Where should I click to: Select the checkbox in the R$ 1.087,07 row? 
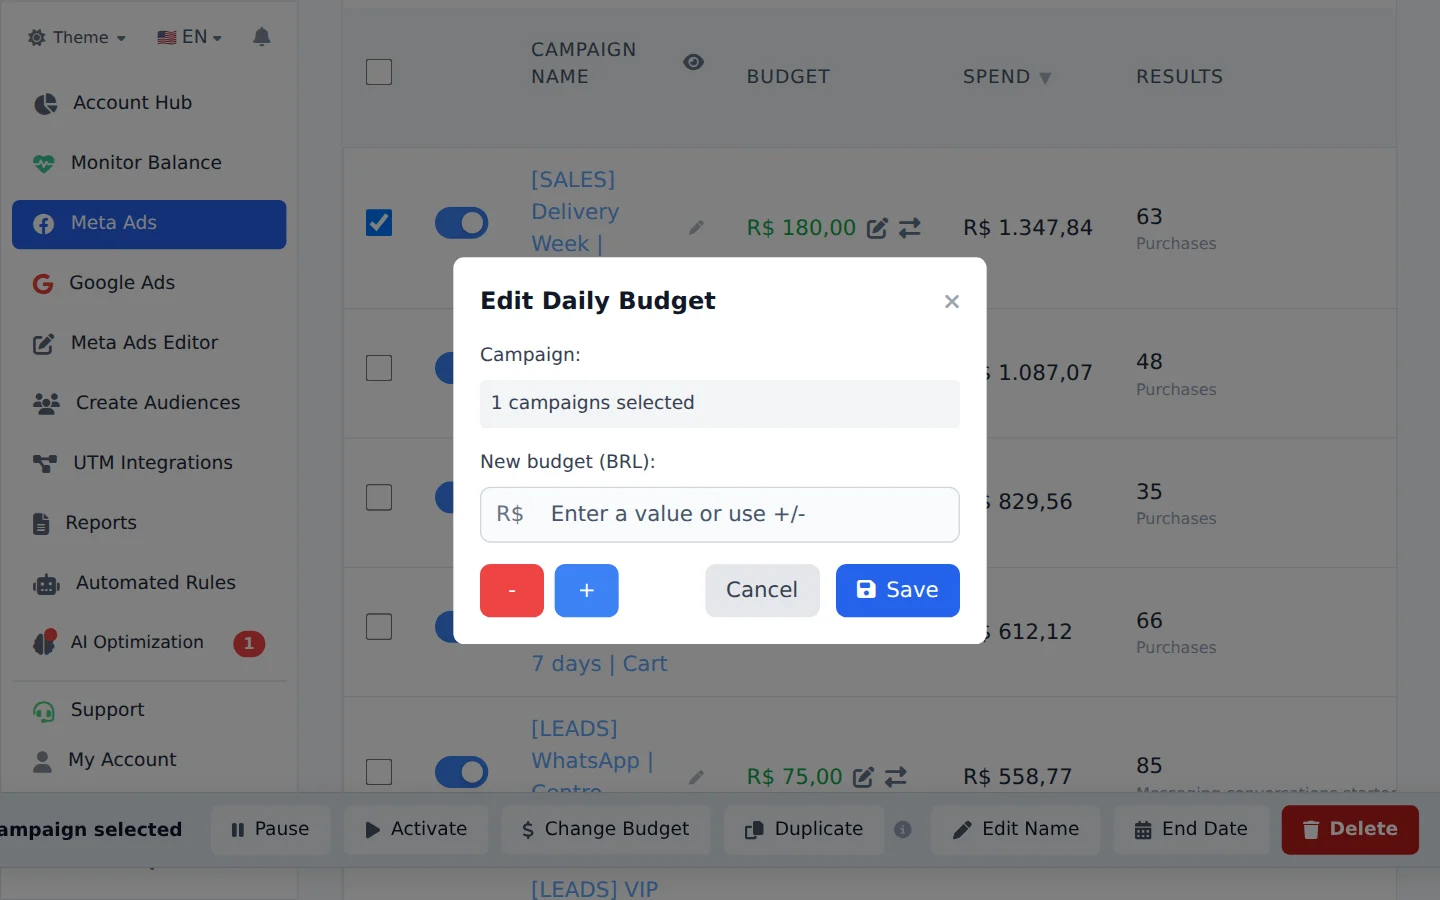[x=379, y=368]
